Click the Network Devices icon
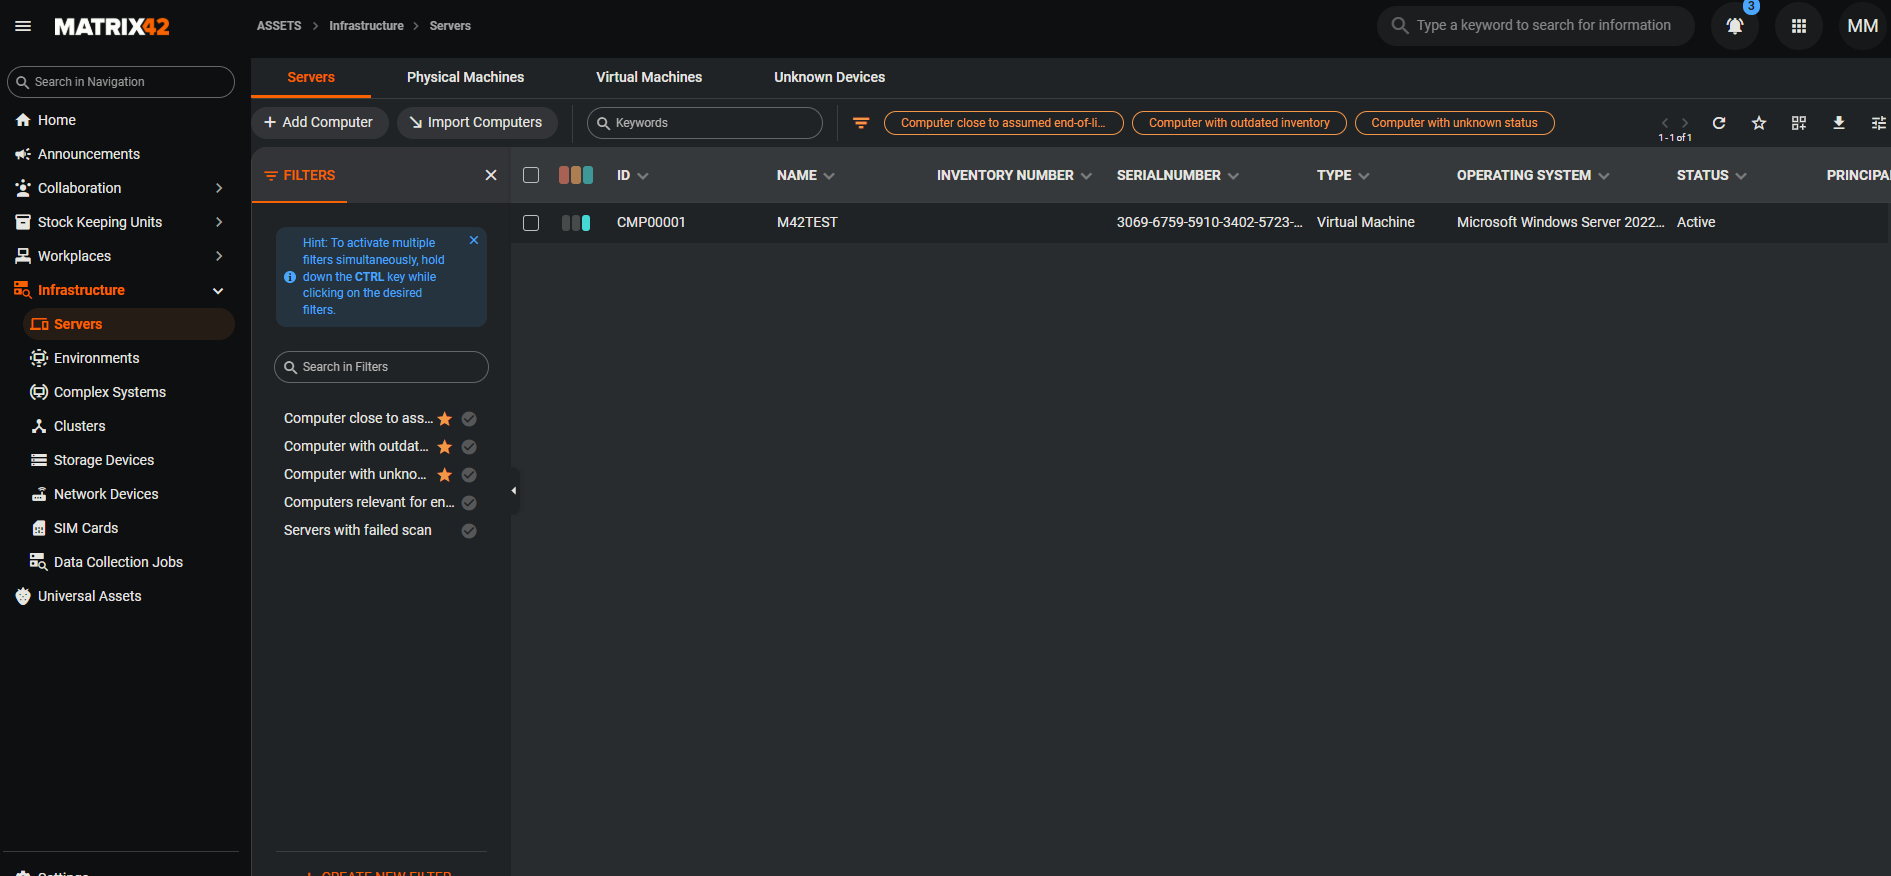 pyautogui.click(x=39, y=494)
